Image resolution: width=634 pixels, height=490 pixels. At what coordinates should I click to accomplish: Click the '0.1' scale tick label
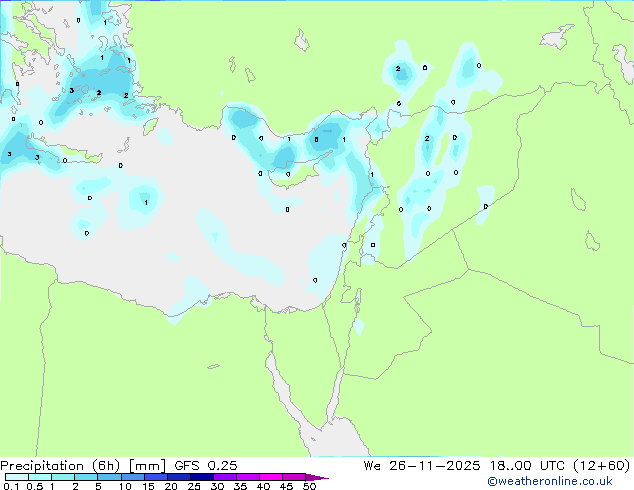coord(11,486)
